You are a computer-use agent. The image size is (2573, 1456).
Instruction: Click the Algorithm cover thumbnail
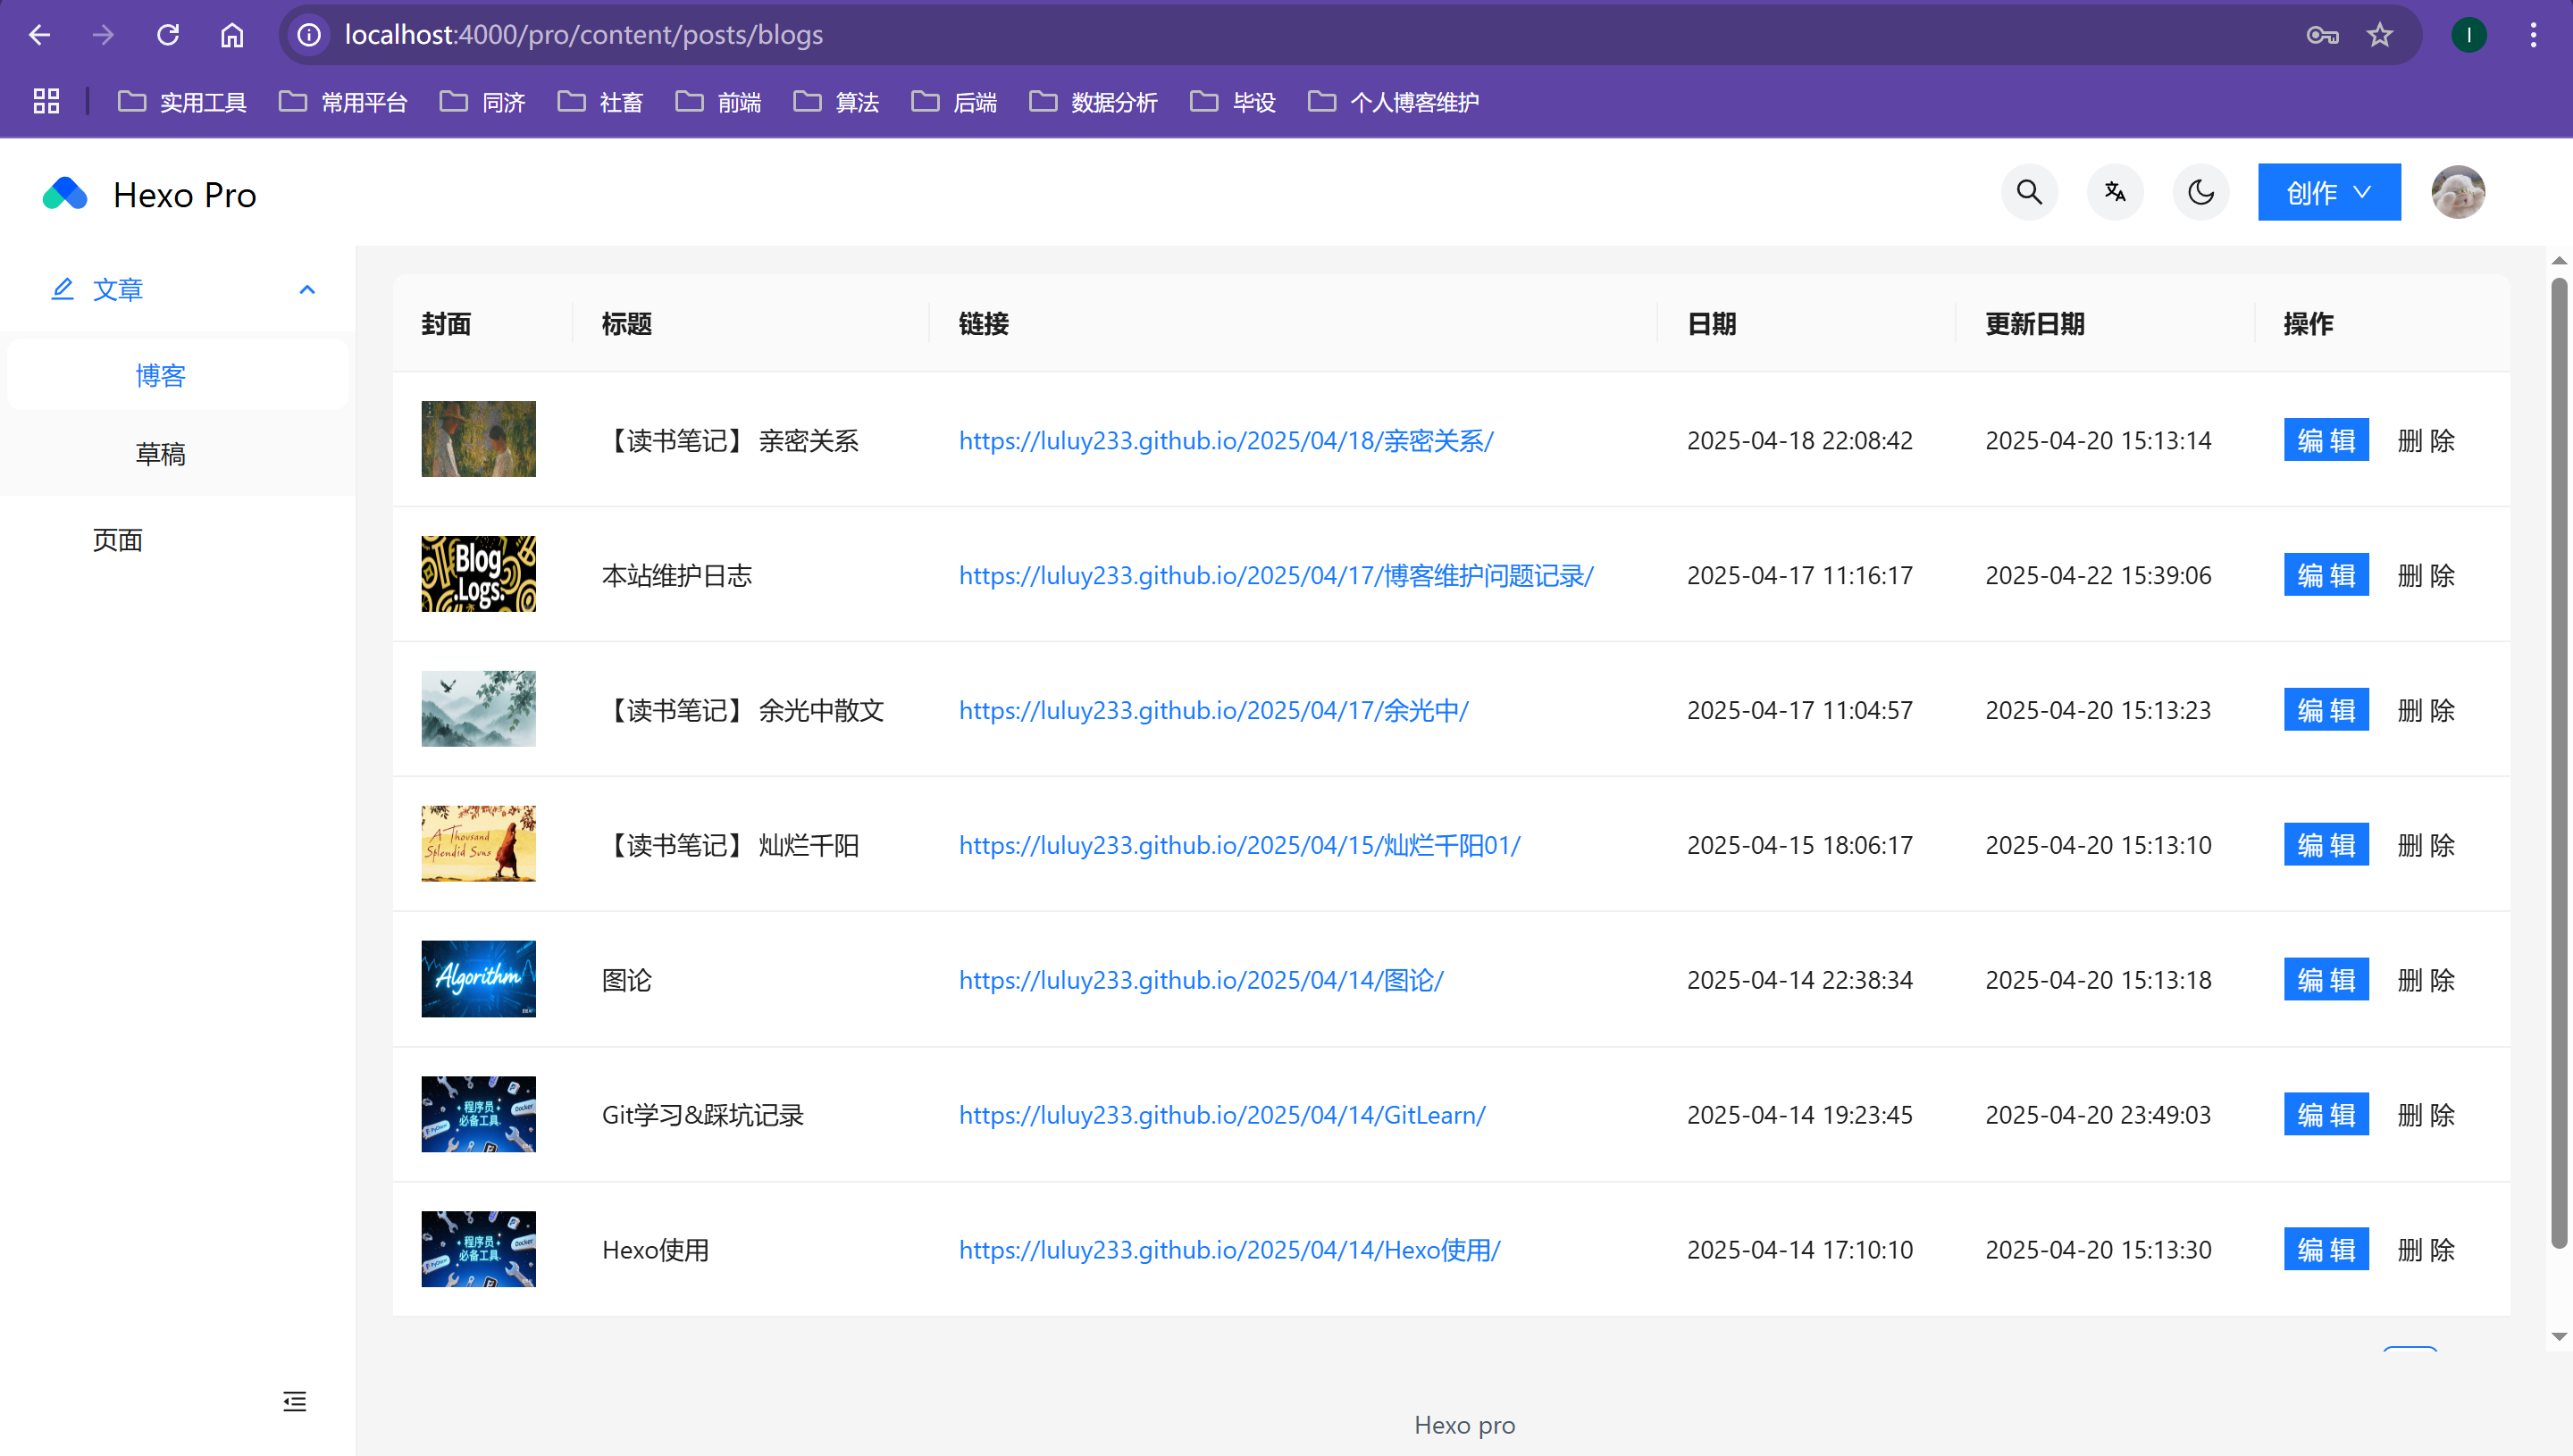(x=478, y=979)
